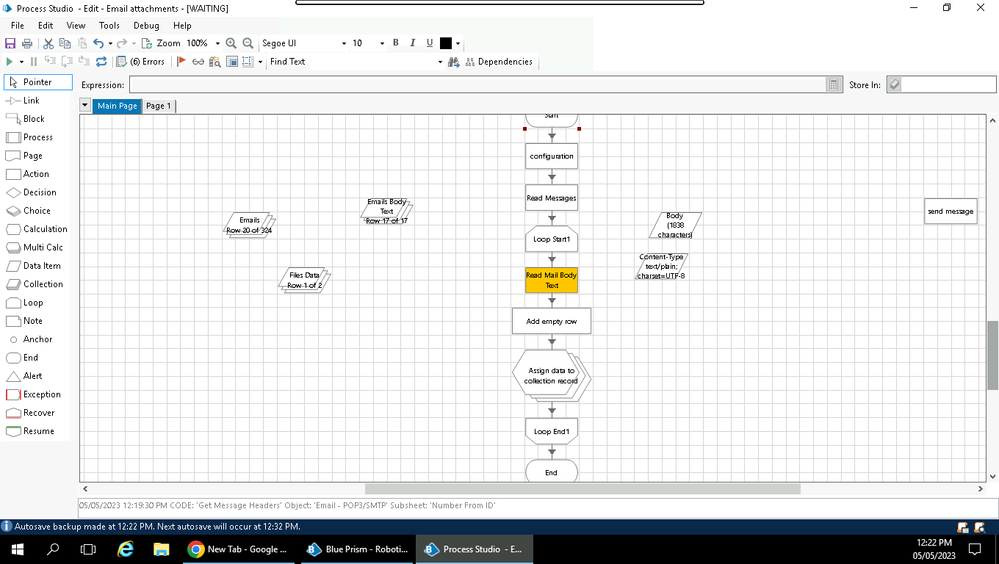Viewport: 999px width, 564px height.
Task: Toggle underline text formatting
Action: coord(430,43)
